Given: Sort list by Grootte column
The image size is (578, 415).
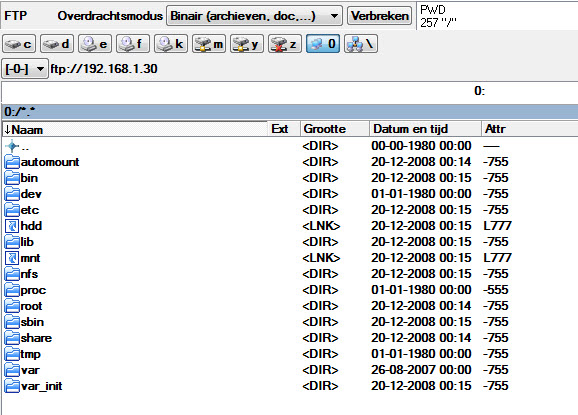Looking at the screenshot, I should [x=335, y=129].
